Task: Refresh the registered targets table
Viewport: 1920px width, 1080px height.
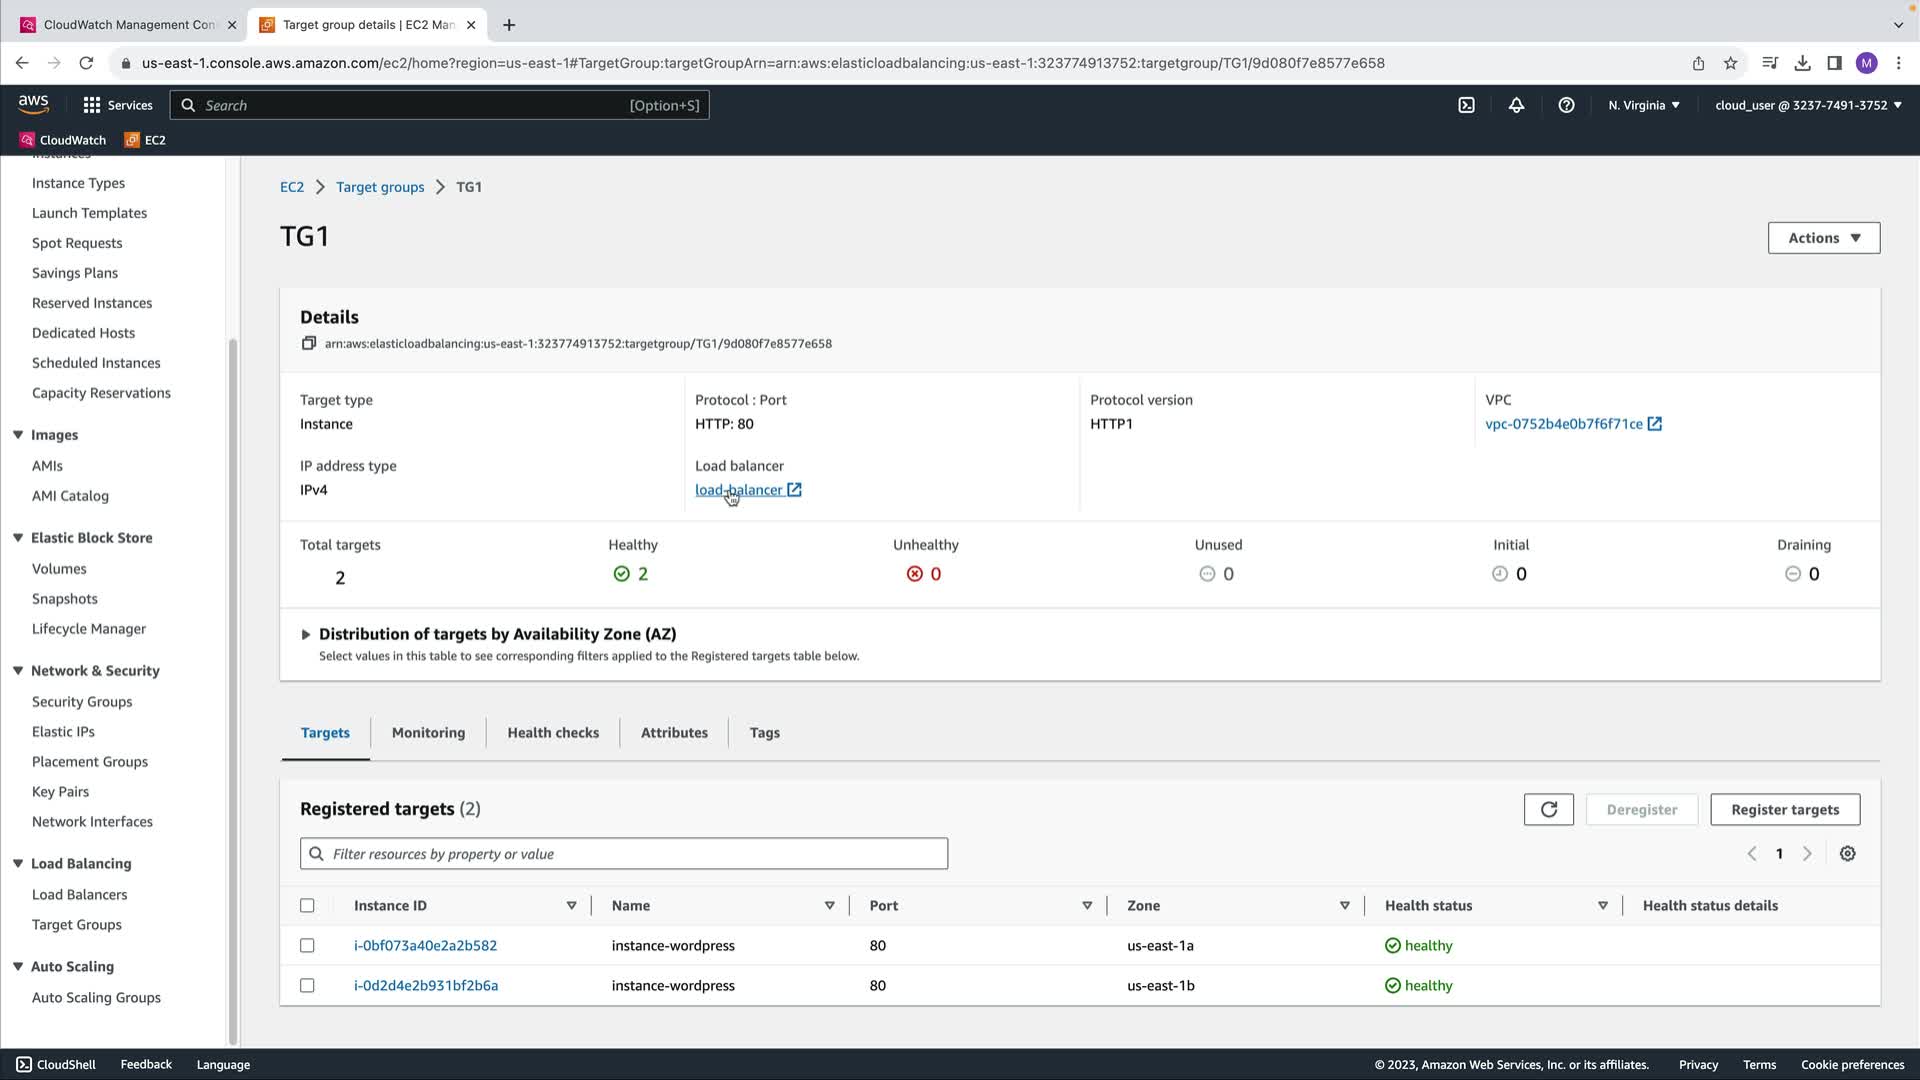Action: (x=1548, y=809)
